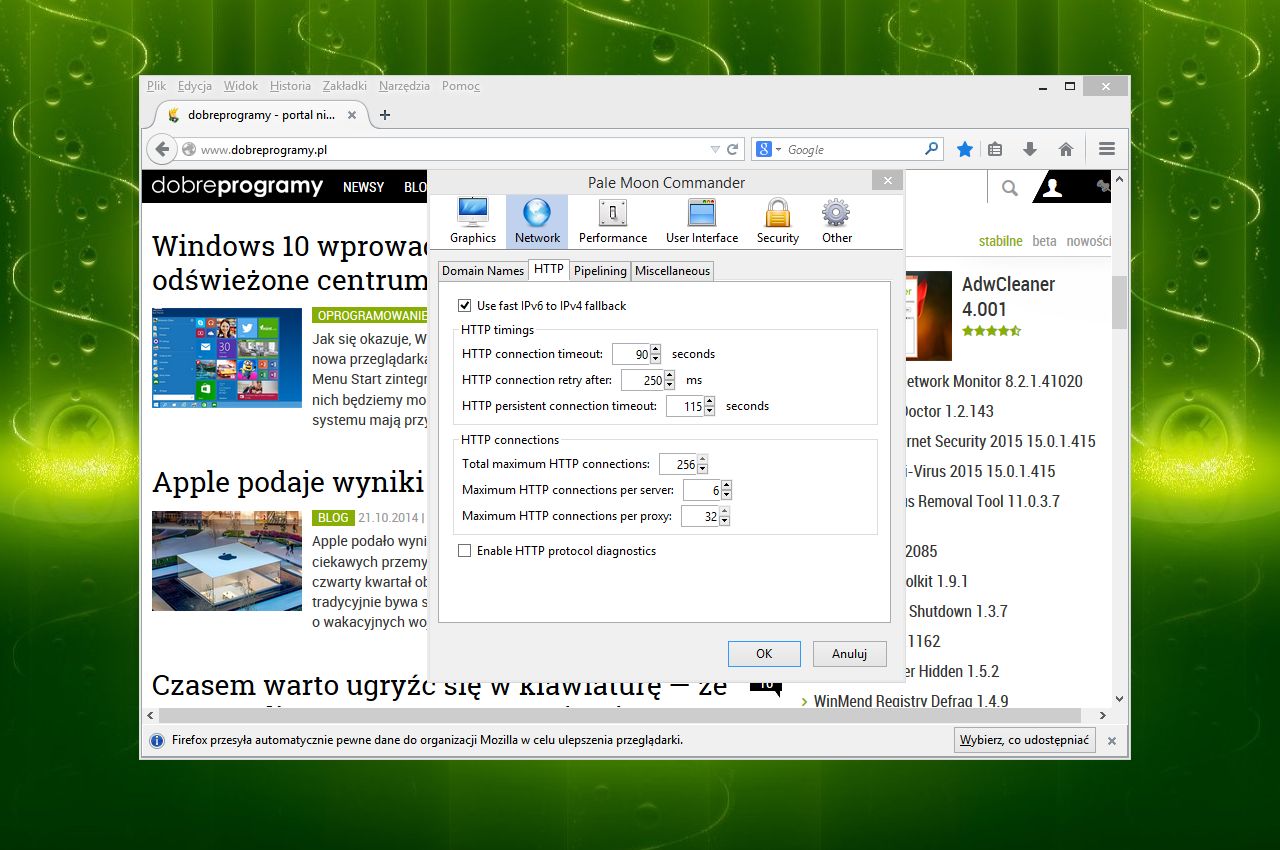Image resolution: width=1280 pixels, height=850 pixels.
Task: Click the page vertical scrollbar thumb
Action: click(1119, 301)
